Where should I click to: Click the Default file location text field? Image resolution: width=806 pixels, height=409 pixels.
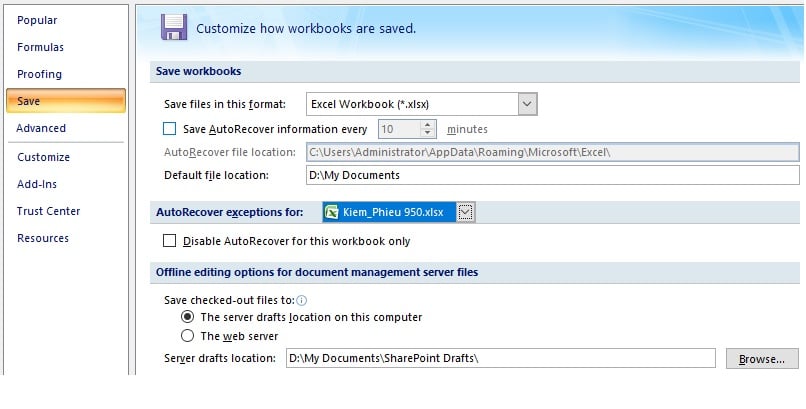point(552,175)
